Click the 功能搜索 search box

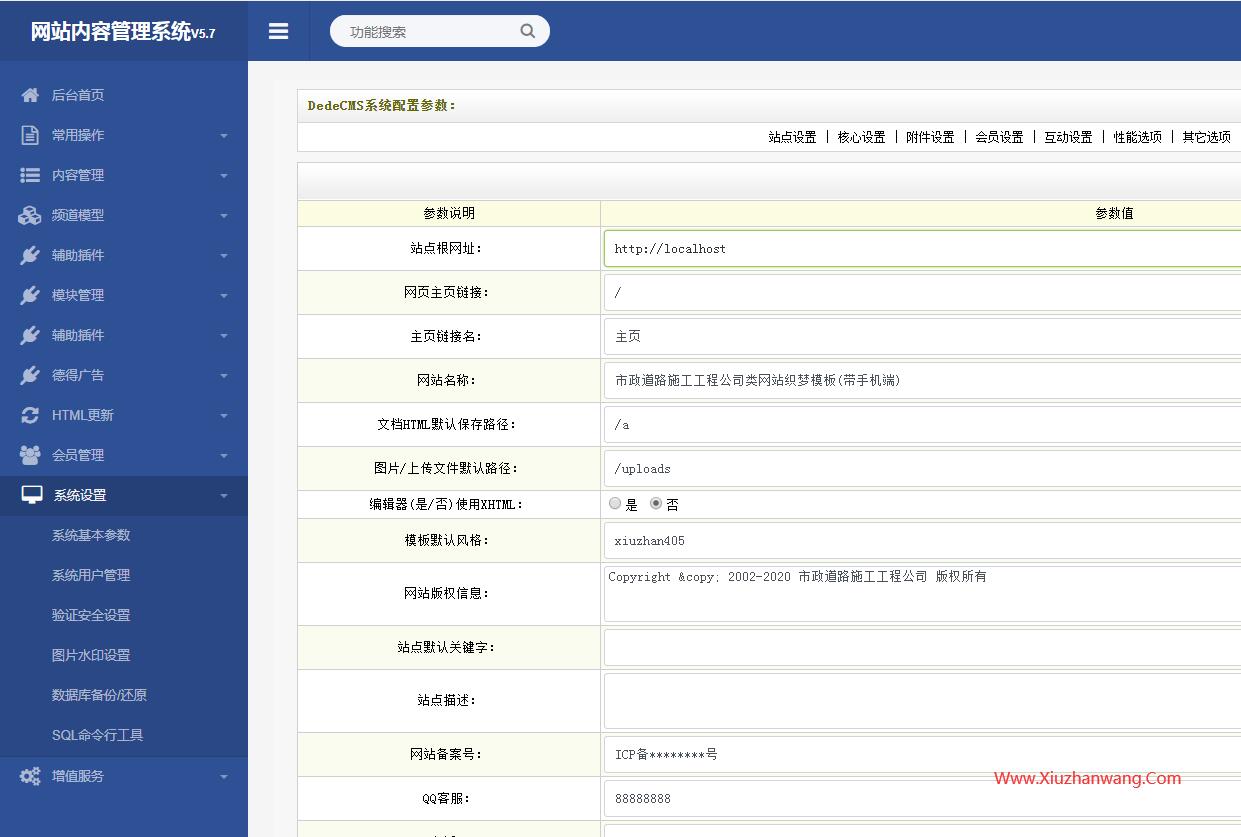point(428,31)
